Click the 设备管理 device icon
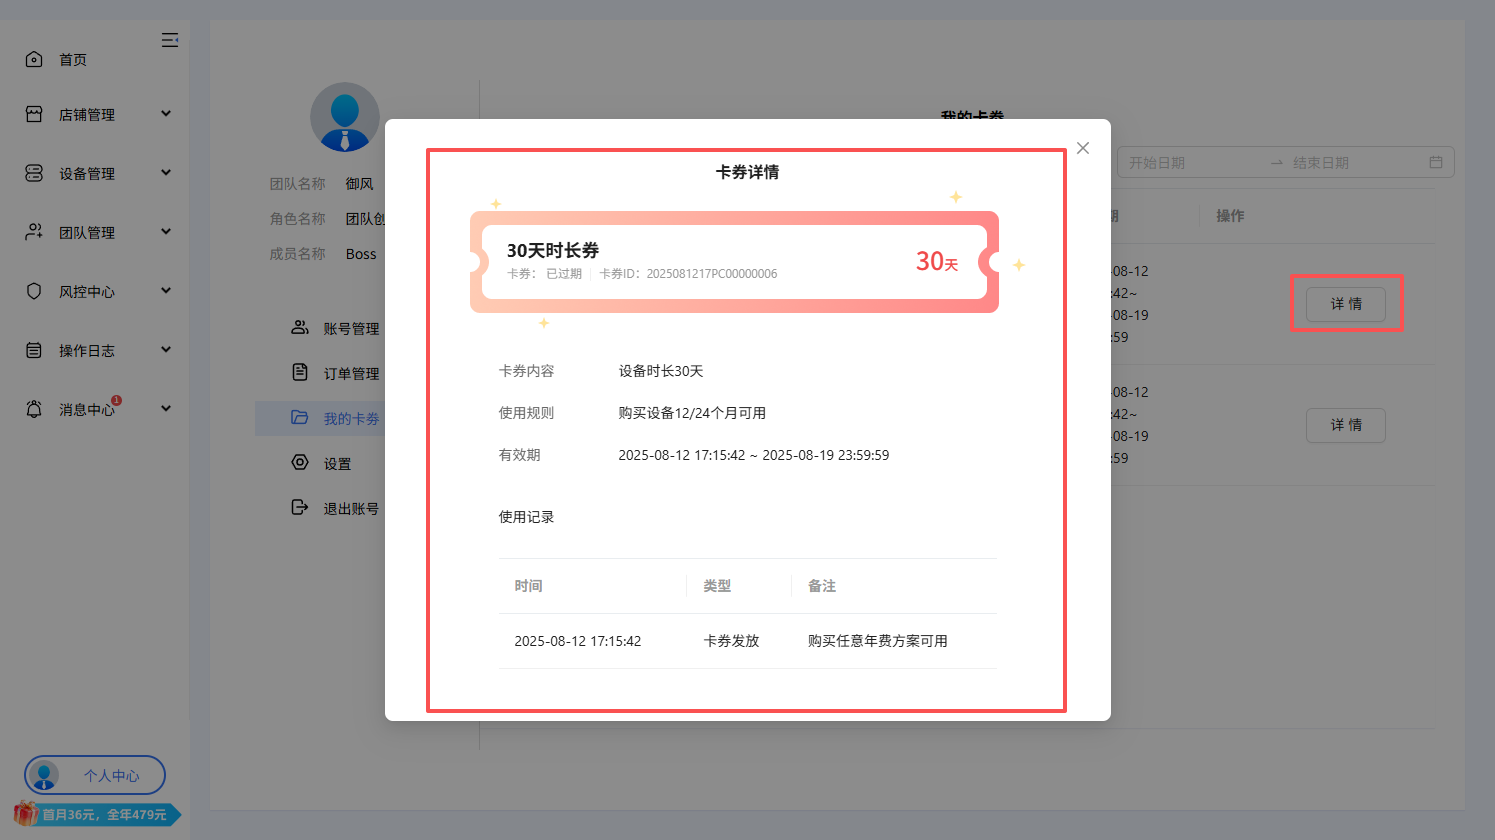This screenshot has height=840, width=1495. pos(34,174)
